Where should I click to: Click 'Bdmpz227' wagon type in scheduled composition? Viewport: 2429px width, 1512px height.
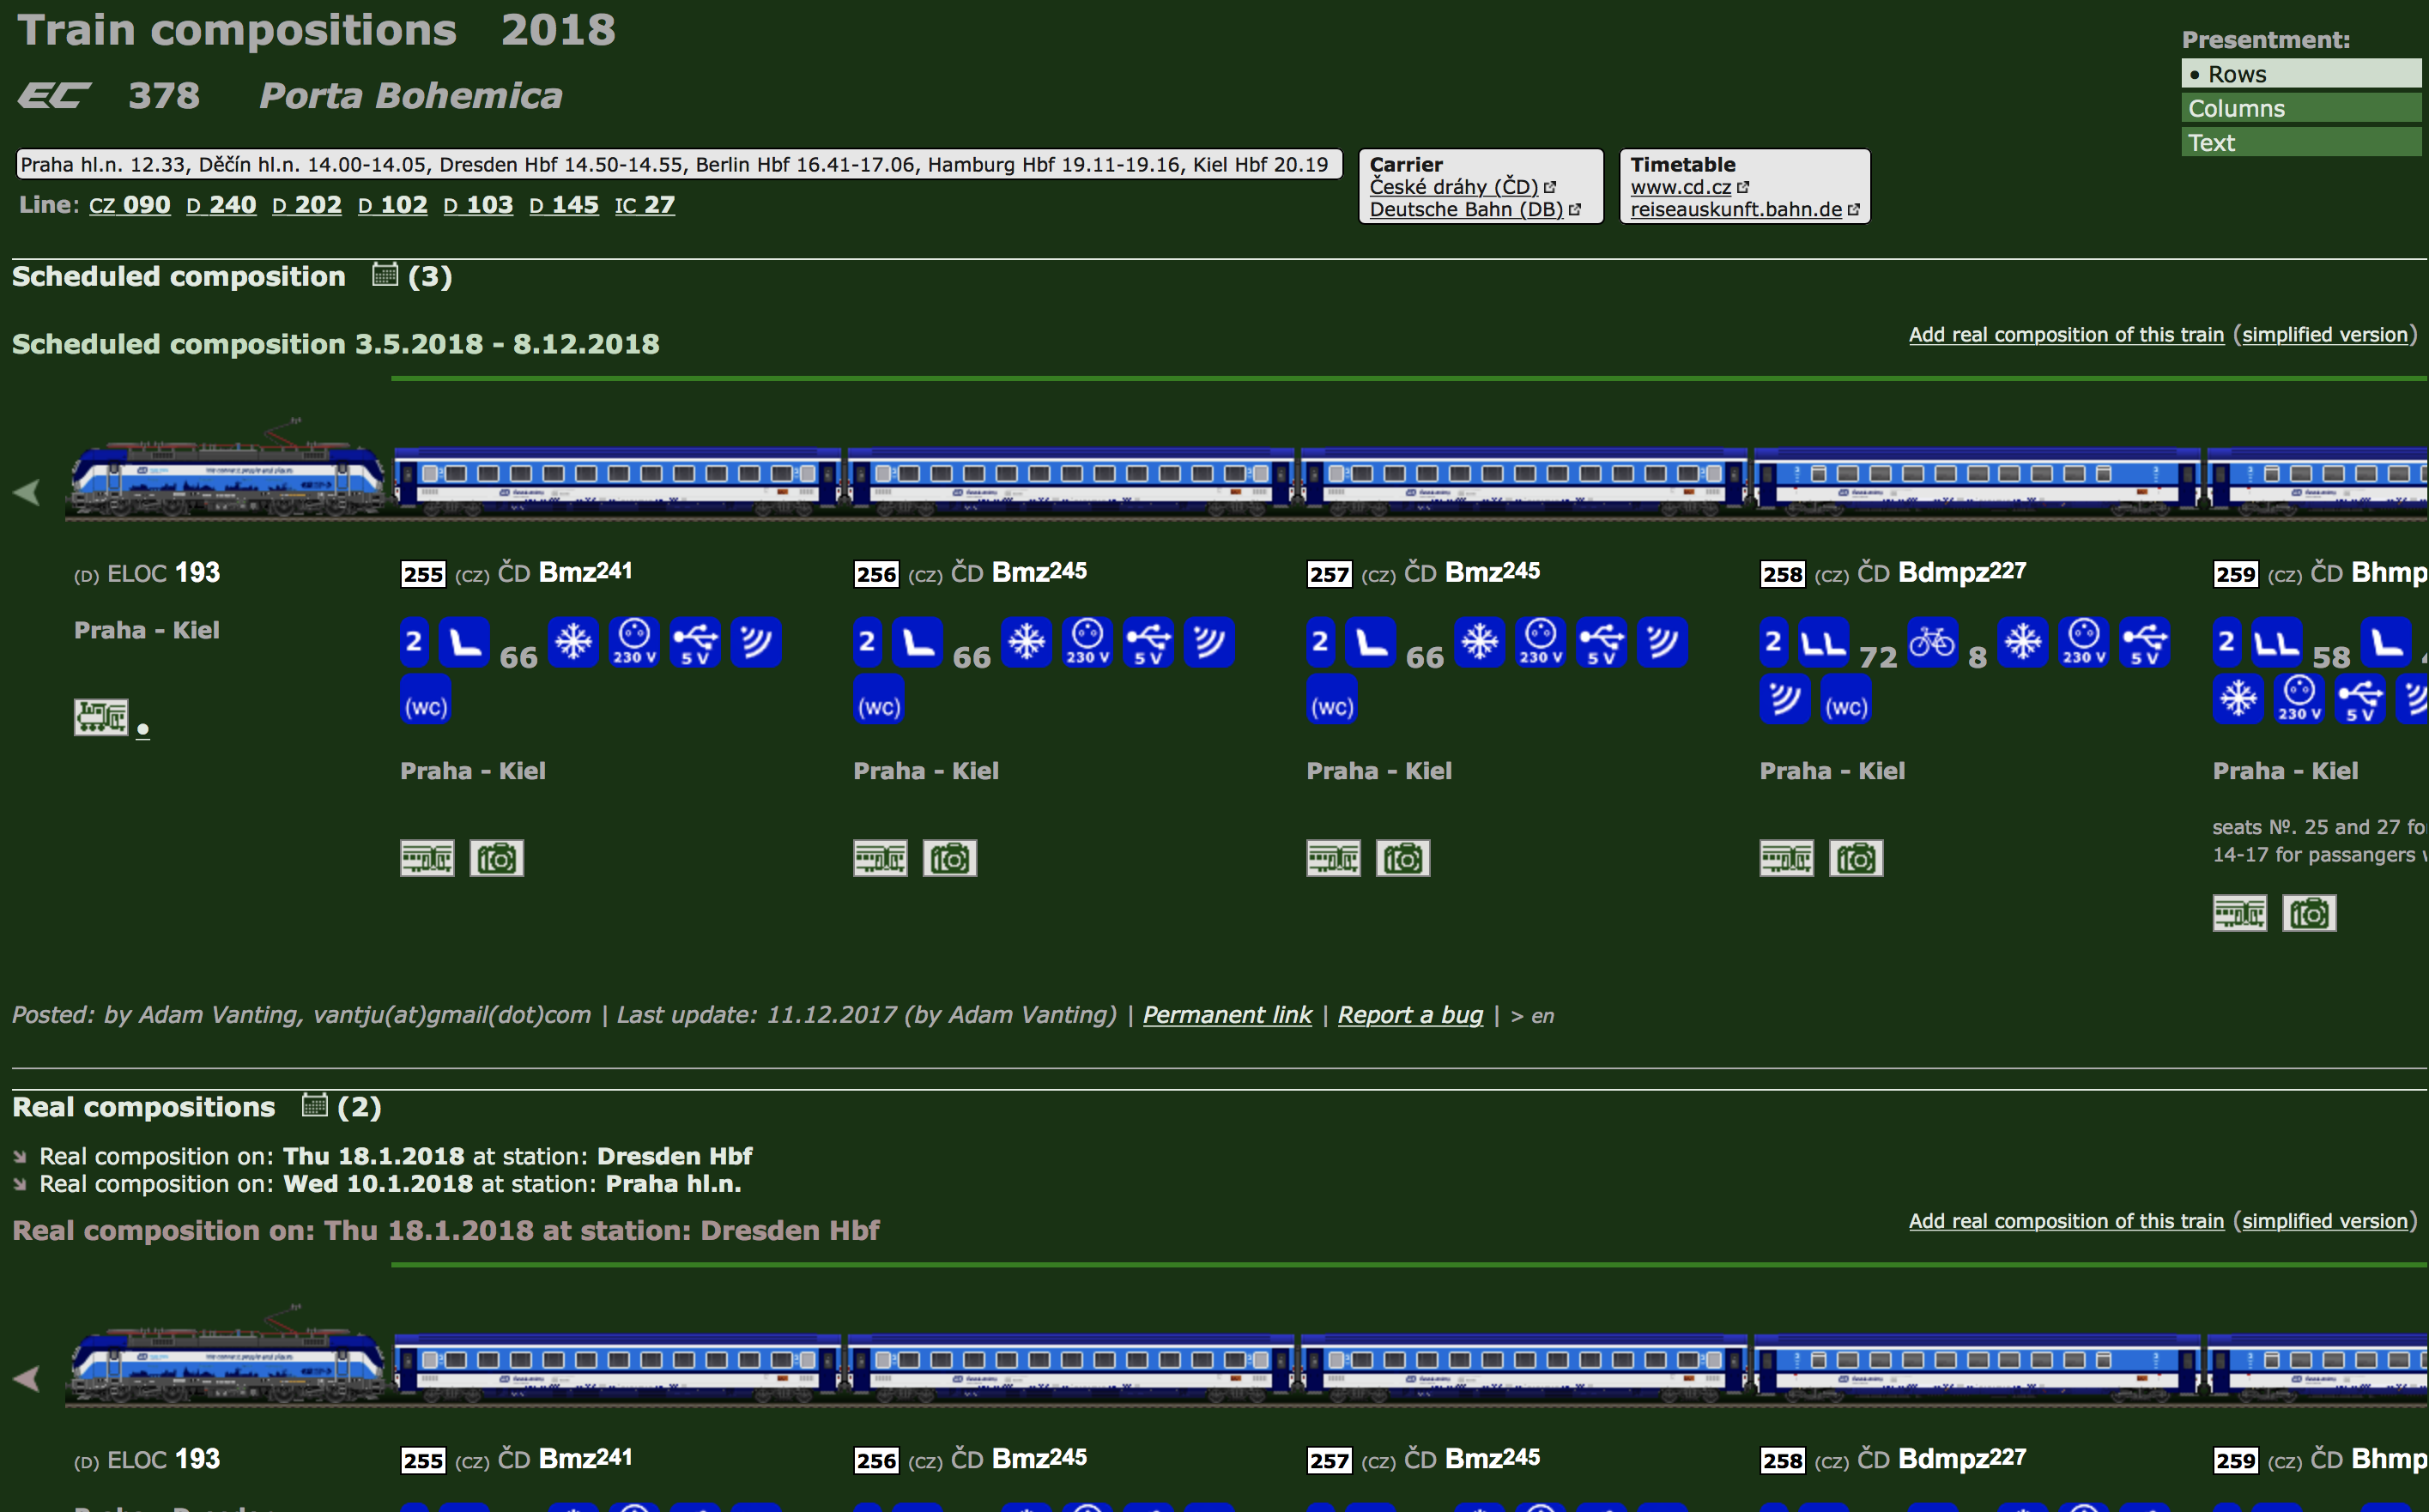[x=1962, y=572]
